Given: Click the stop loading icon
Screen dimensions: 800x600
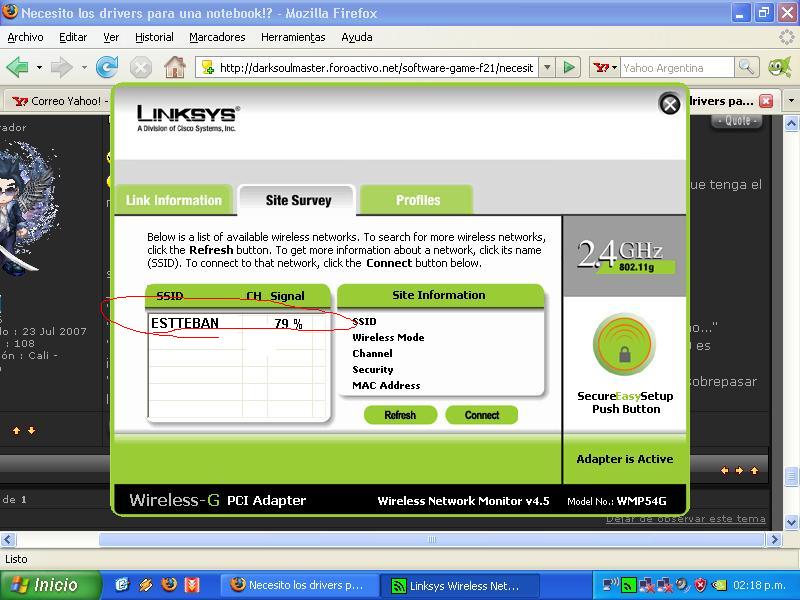Looking at the screenshot, I should point(140,67).
